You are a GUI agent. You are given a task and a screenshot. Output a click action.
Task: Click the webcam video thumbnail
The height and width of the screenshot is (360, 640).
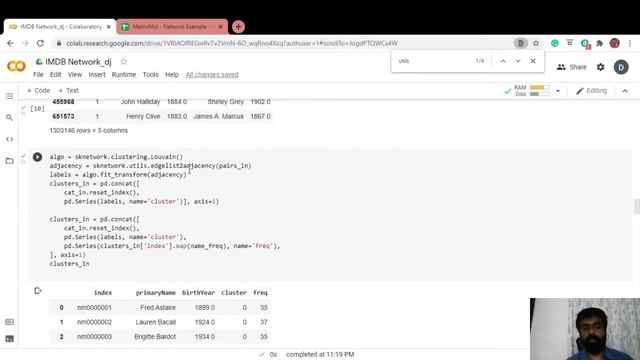click(x=585, y=329)
